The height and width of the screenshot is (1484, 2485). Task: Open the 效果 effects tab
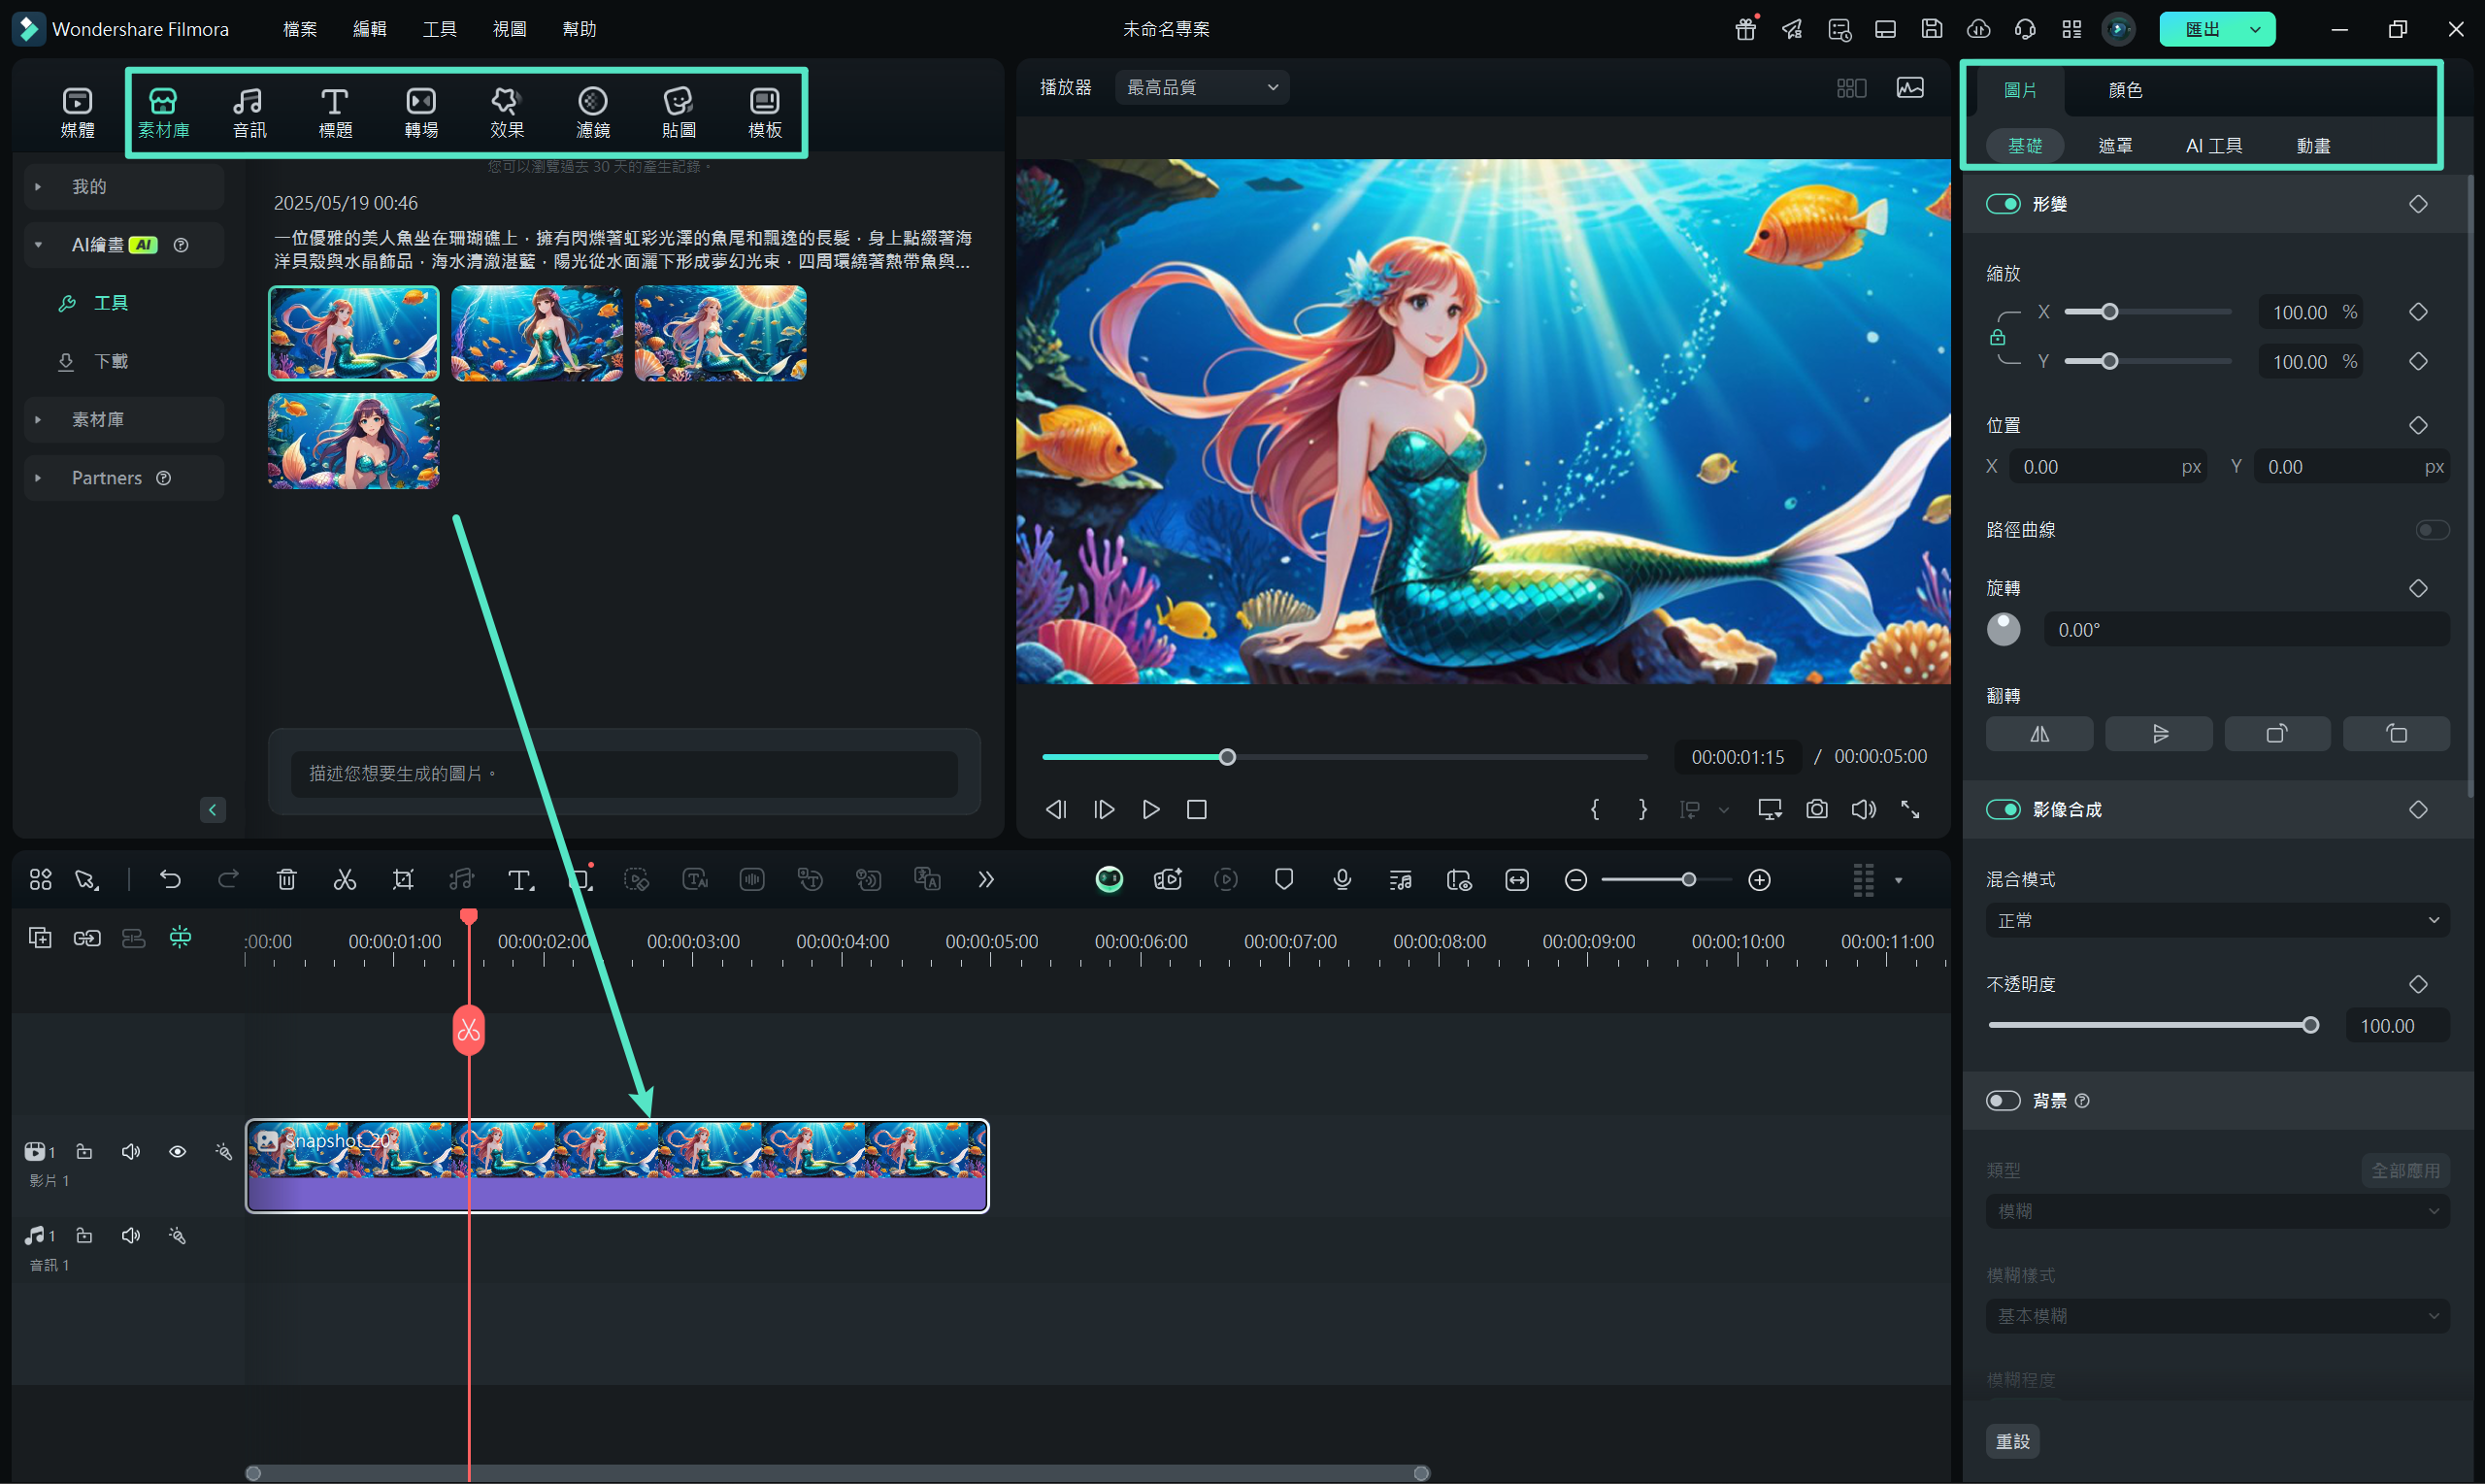pos(507,112)
